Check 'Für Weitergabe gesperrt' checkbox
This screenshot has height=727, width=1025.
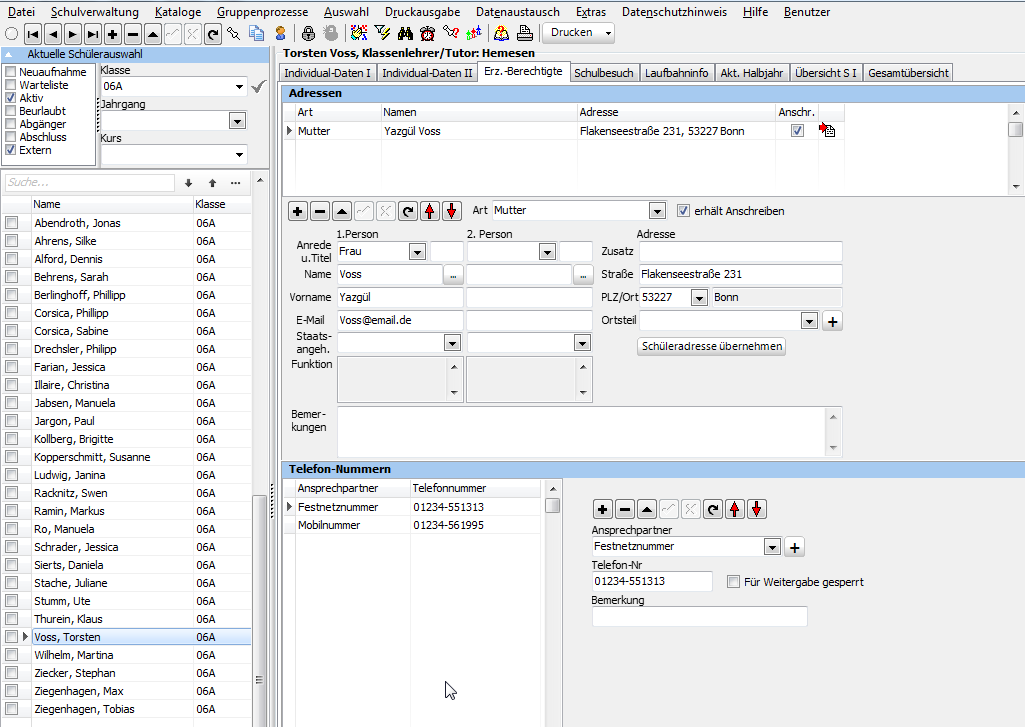tap(733, 582)
